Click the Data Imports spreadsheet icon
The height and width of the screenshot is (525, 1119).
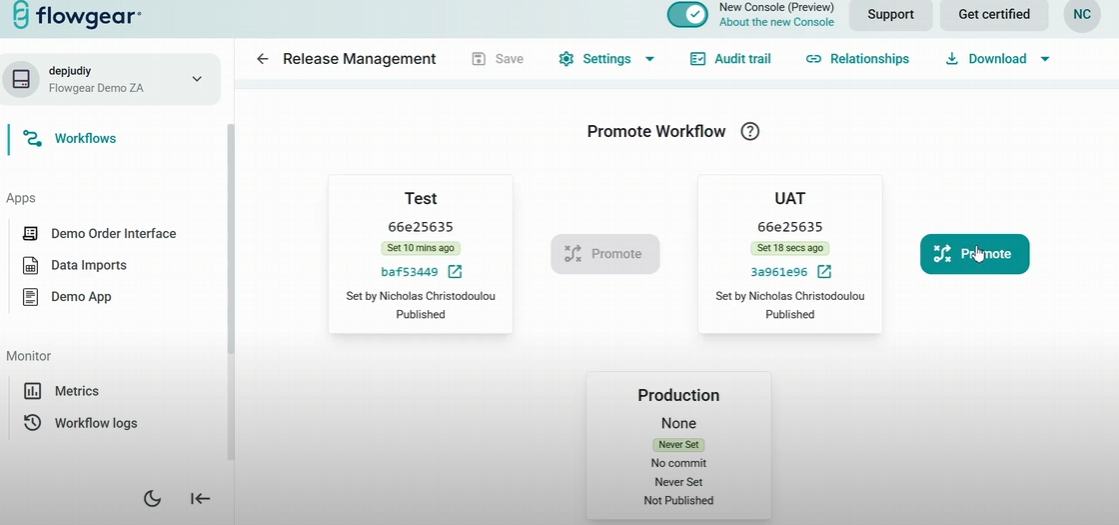(30, 265)
